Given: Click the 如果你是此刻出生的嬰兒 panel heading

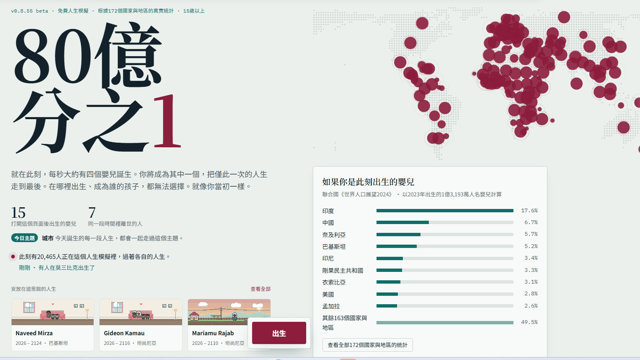Looking at the screenshot, I should pyautogui.click(x=368, y=182).
